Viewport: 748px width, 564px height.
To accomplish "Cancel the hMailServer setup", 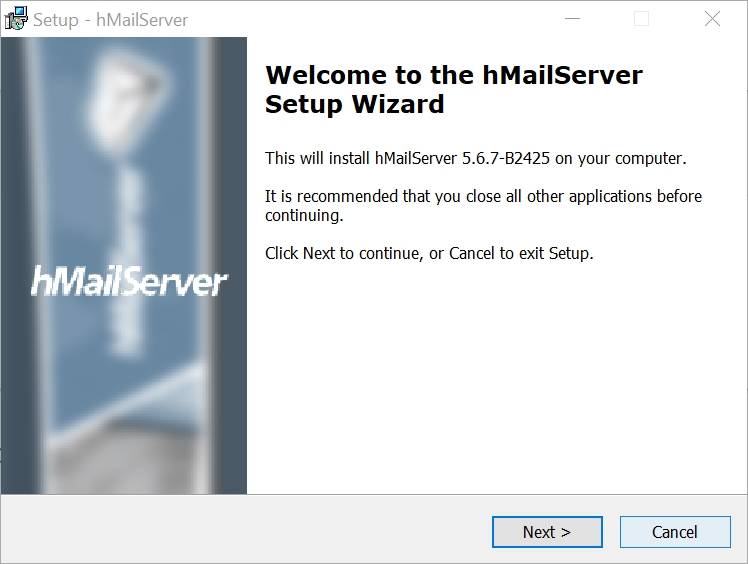I will pos(675,532).
